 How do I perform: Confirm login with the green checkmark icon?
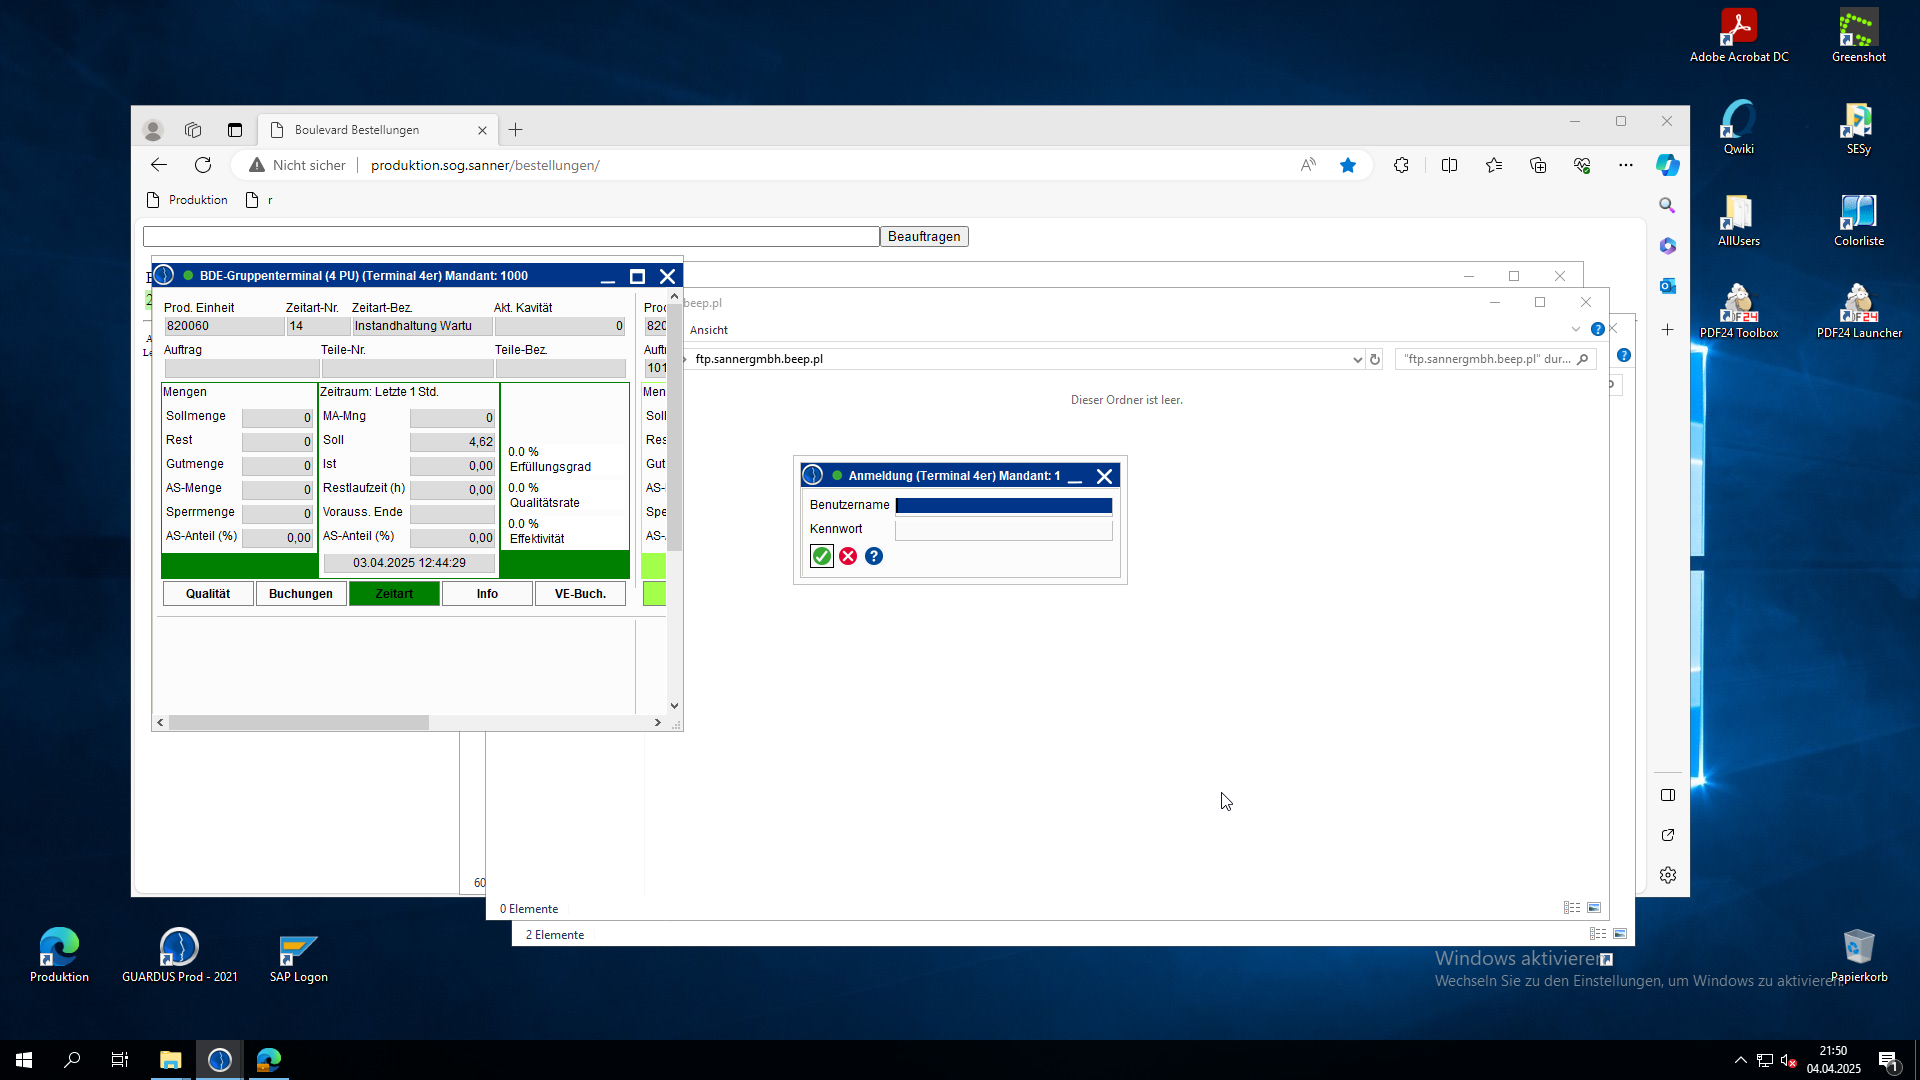821,556
